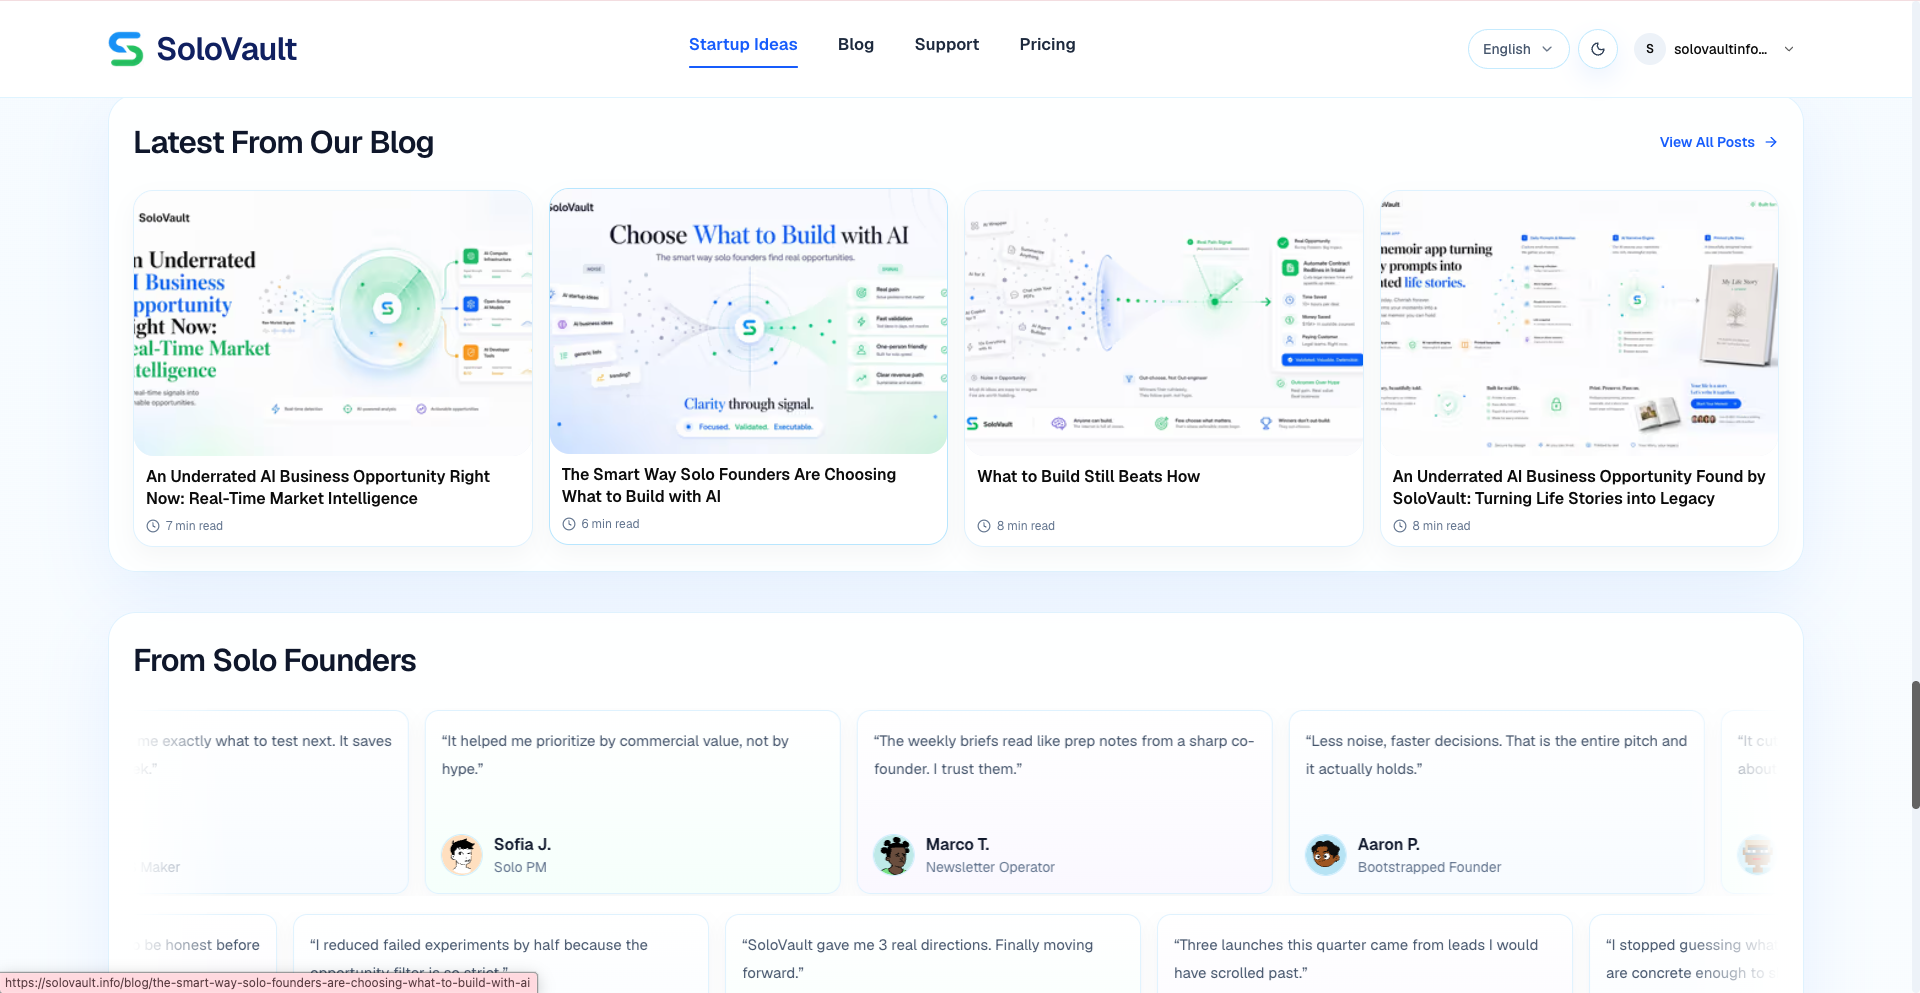Open Turning Life Stories into Legacy post title
Viewport: 1920px width, 993px height.
(1579, 488)
